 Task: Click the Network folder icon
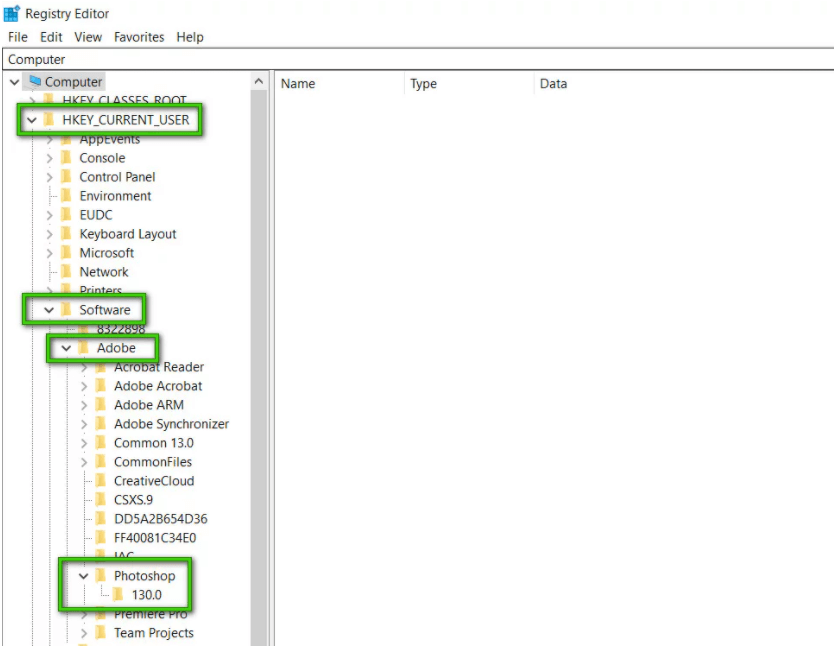(66, 271)
